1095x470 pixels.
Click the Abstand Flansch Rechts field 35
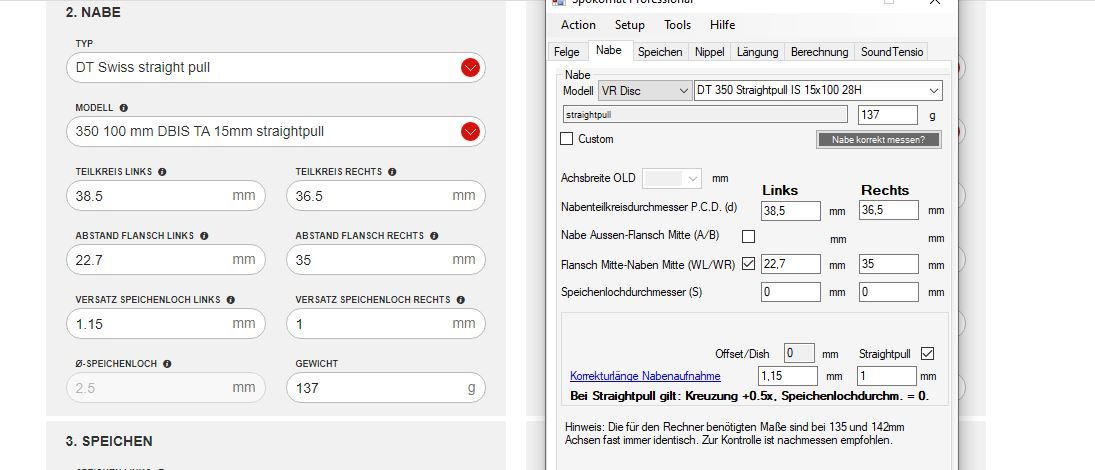385,260
